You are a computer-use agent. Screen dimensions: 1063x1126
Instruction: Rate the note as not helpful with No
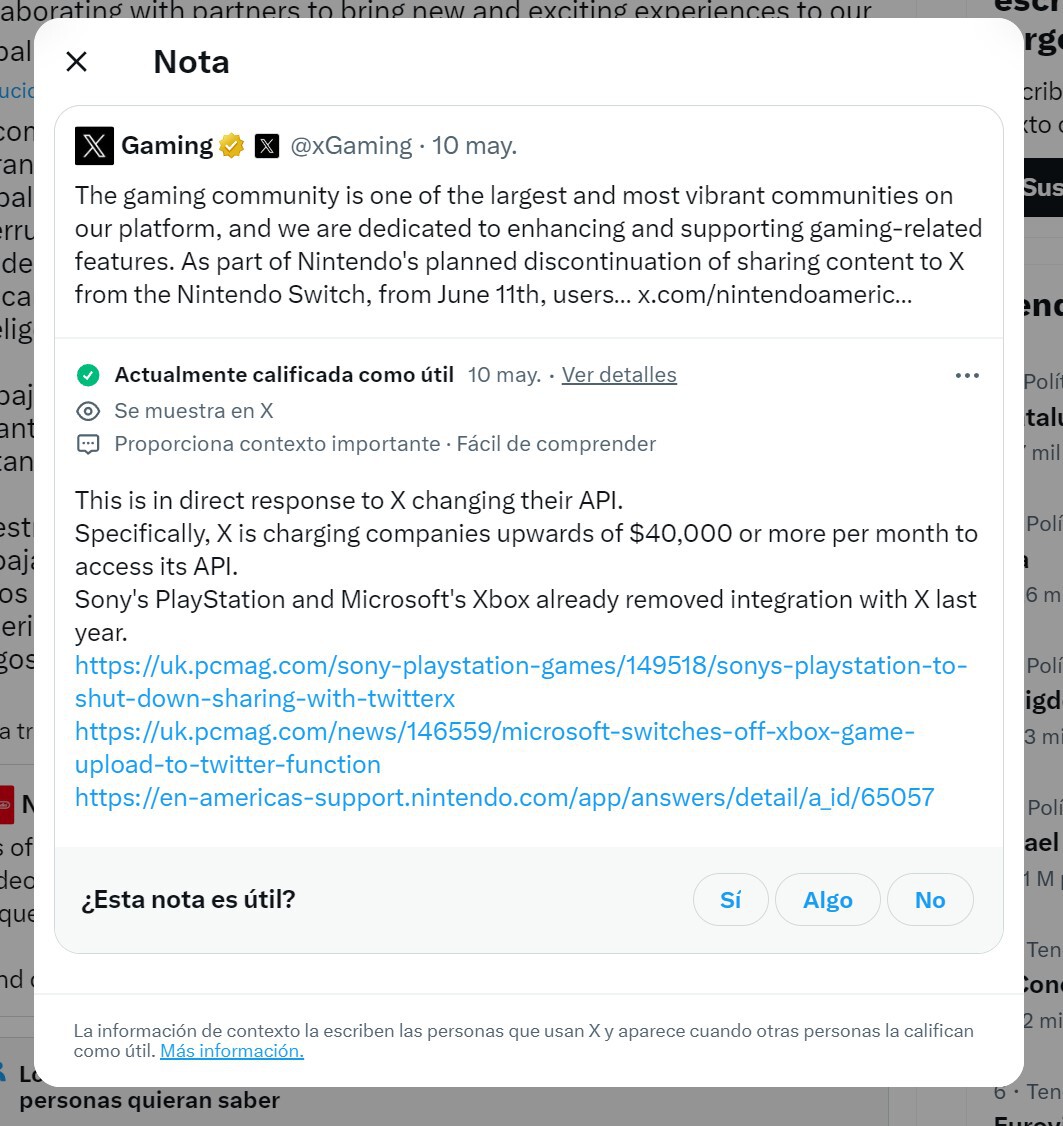[929, 900]
